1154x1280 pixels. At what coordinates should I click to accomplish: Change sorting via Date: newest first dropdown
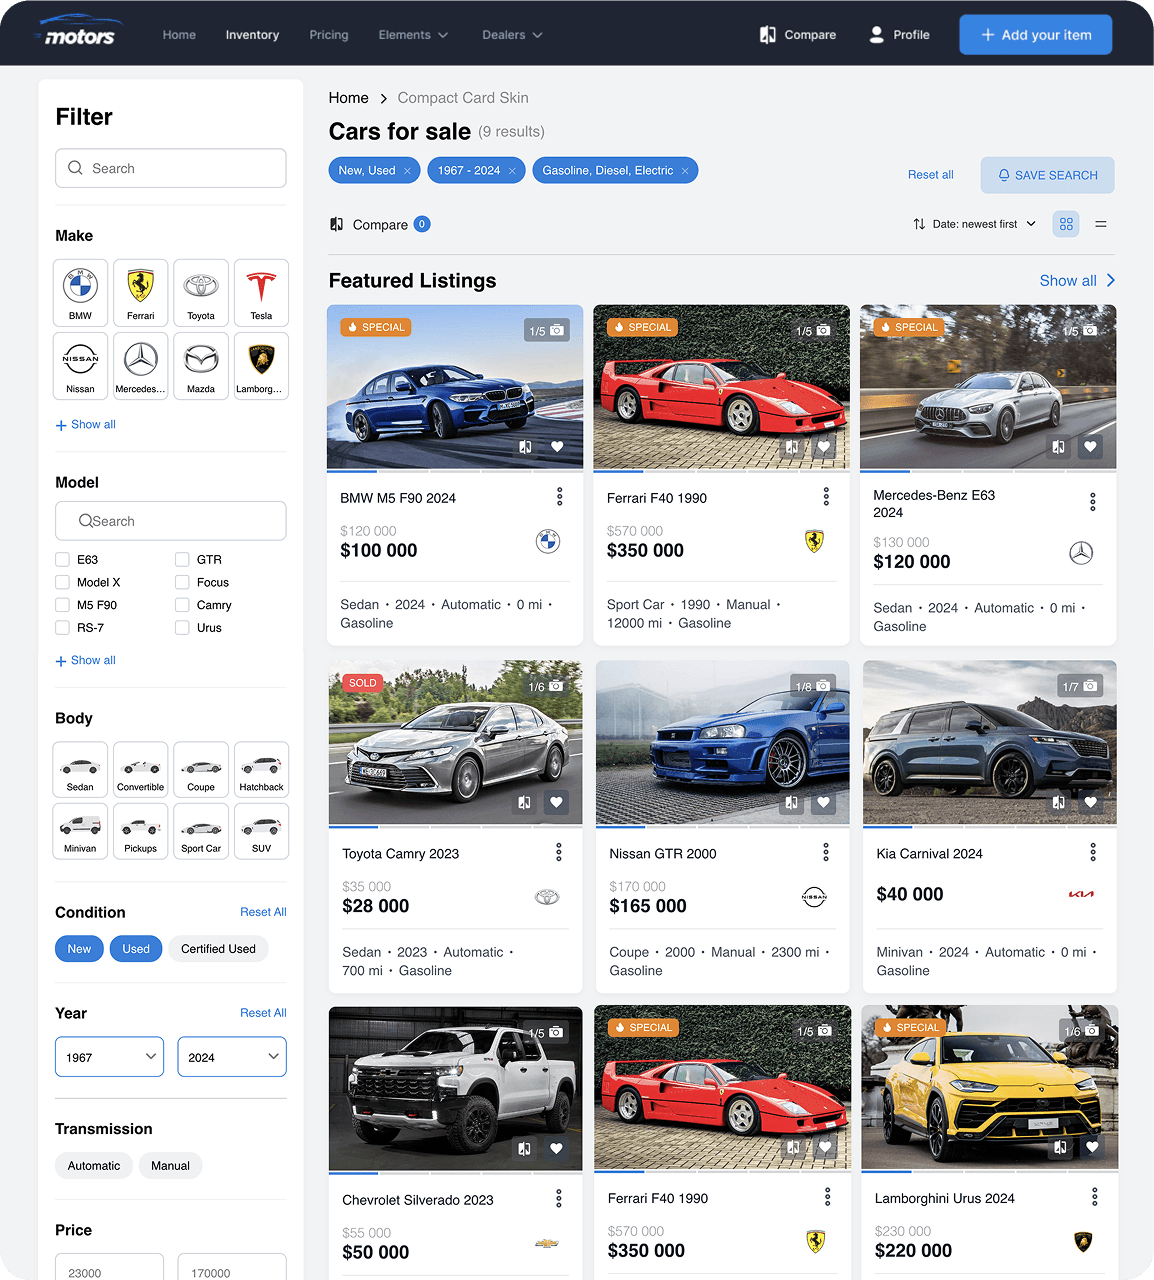(x=973, y=224)
